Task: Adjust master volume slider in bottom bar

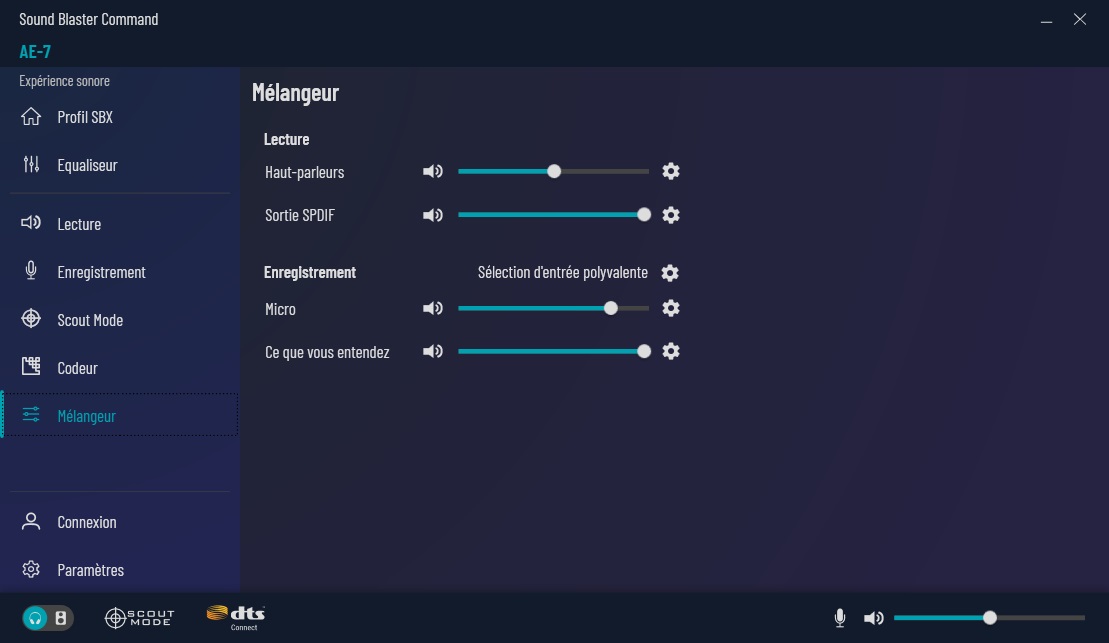Action: (989, 618)
